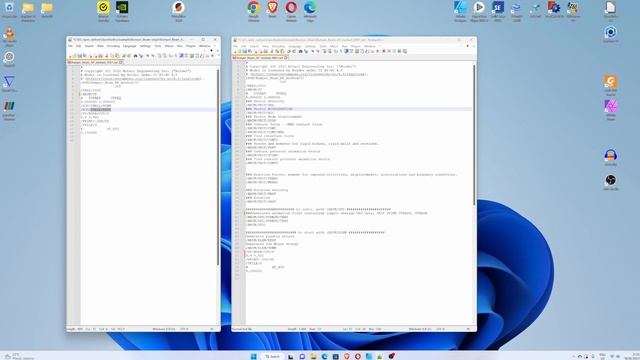Click Replace icon in left Notepad++ toolbar

[141, 56]
